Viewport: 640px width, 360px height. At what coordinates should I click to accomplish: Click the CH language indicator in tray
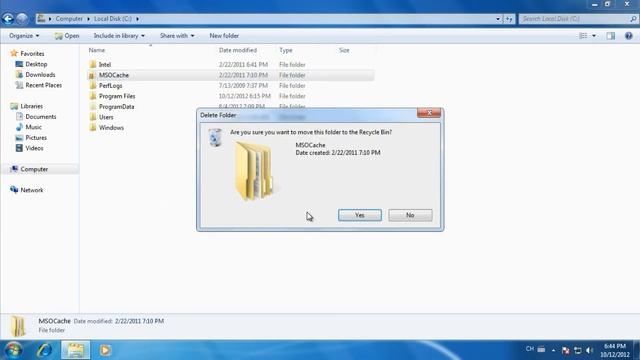point(529,349)
